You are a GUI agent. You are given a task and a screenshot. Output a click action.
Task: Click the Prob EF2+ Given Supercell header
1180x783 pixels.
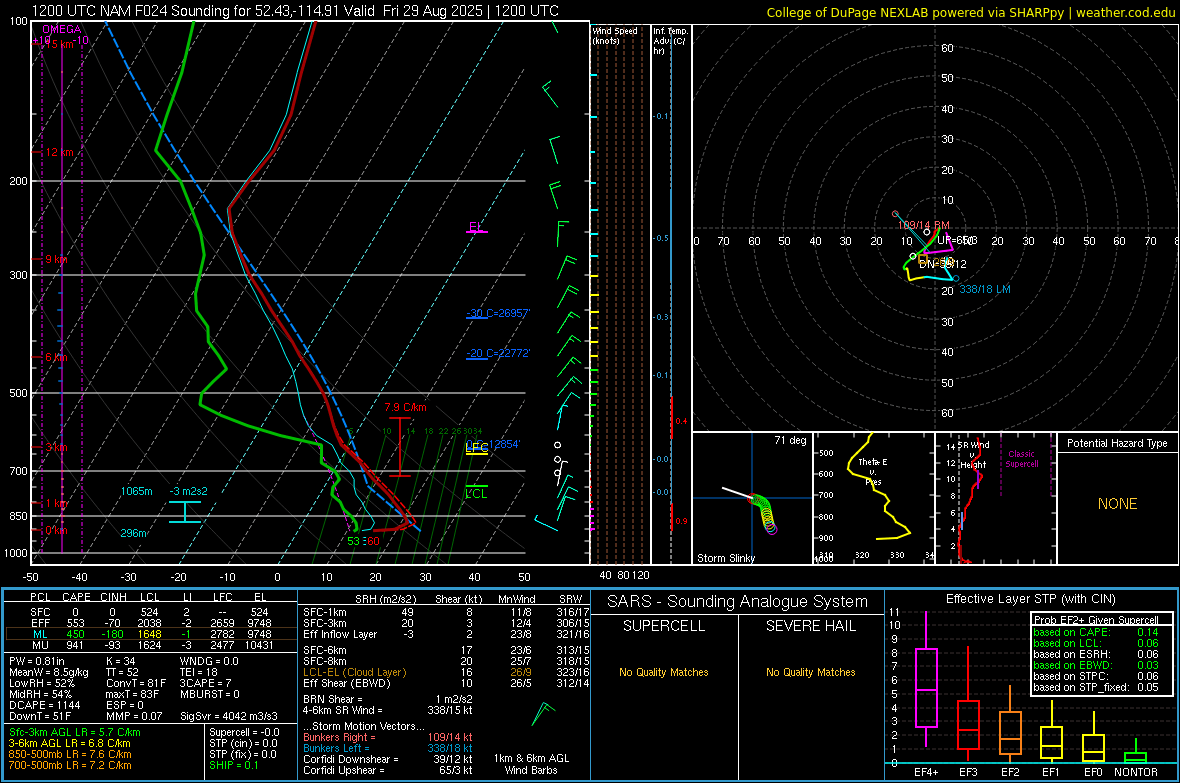(x=1096, y=620)
